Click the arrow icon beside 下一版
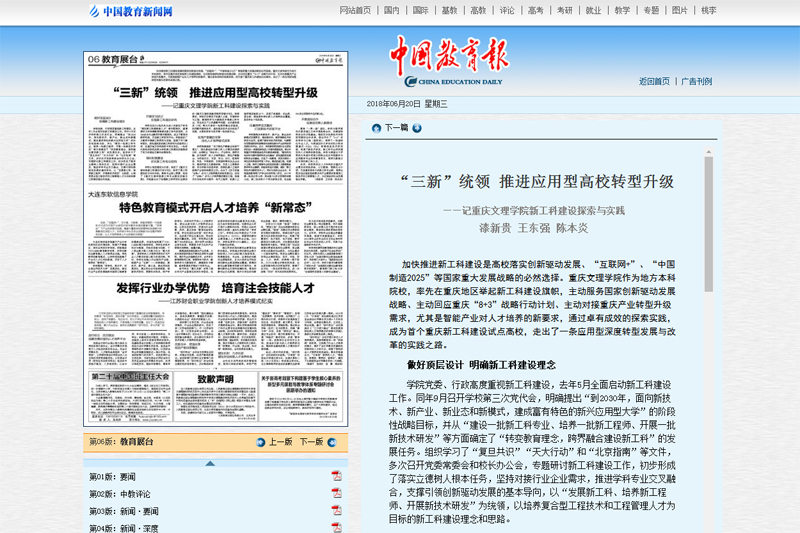 [x=334, y=441]
